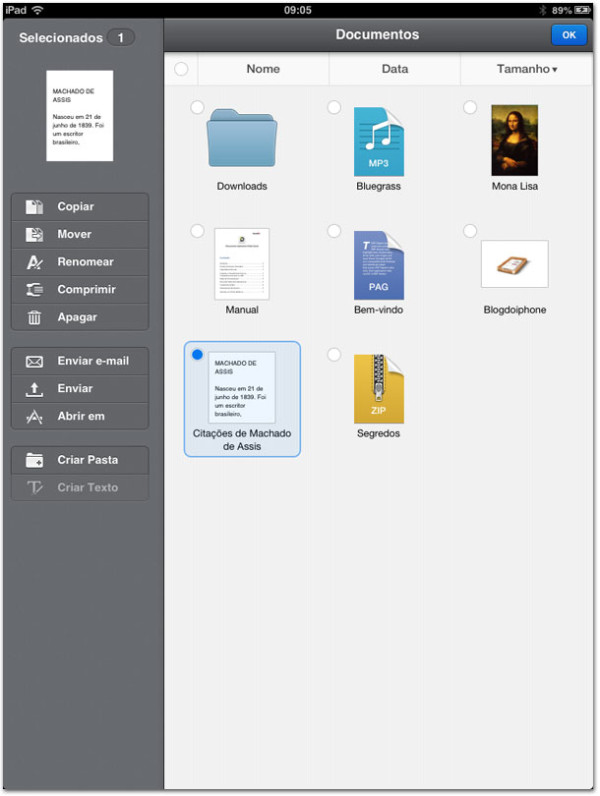Tap the Bluegrass MP3 file icon
Image resolution: width=600 pixels, height=796 pixels.
(x=378, y=141)
